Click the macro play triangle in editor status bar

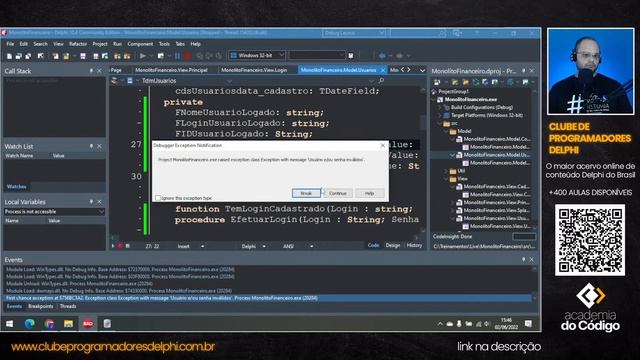pos(113,246)
